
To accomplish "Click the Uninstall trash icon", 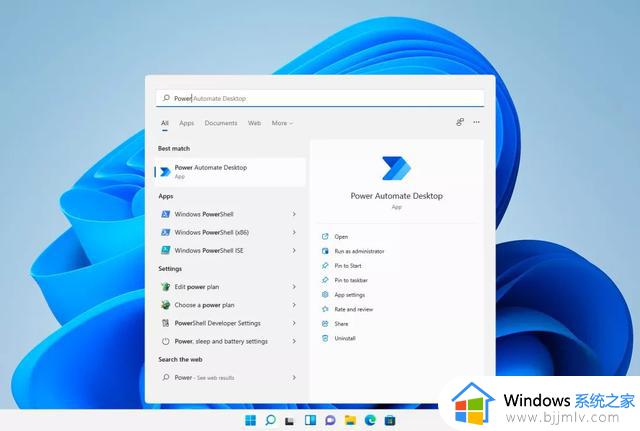I will [325, 338].
